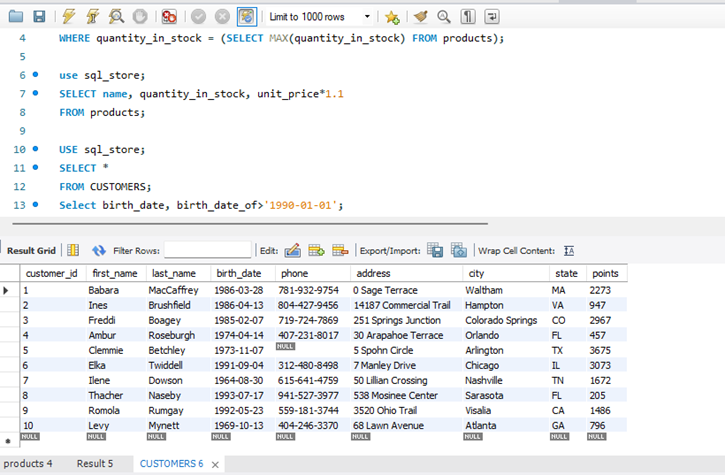
Task: Refresh the result grid data
Action: pyautogui.click(x=98, y=251)
